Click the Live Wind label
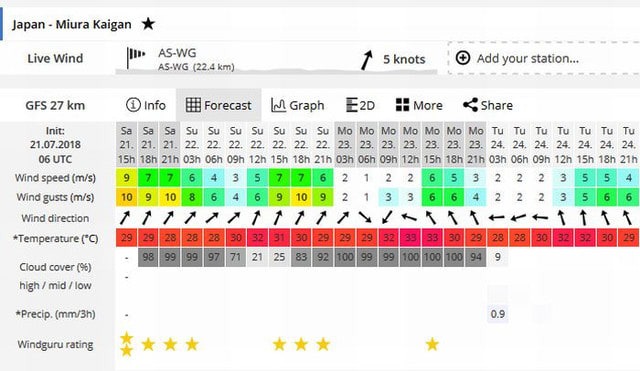Viewport: 640px width, 371px height. coord(55,58)
